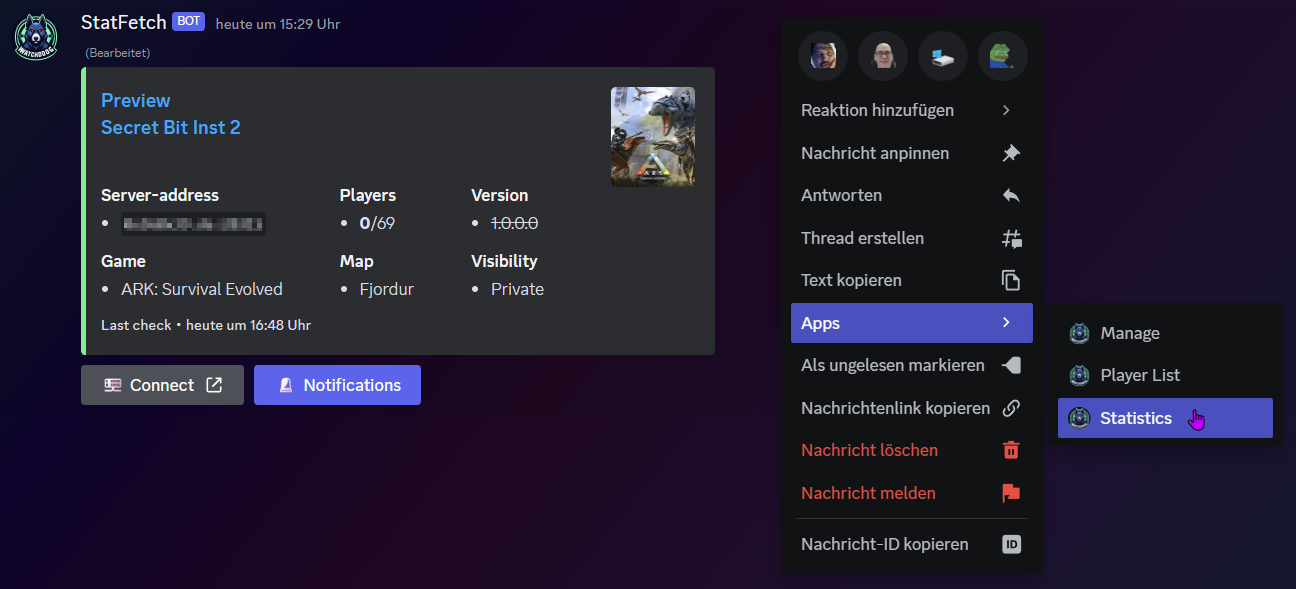Click the StatFetch bot avatar

[36, 37]
